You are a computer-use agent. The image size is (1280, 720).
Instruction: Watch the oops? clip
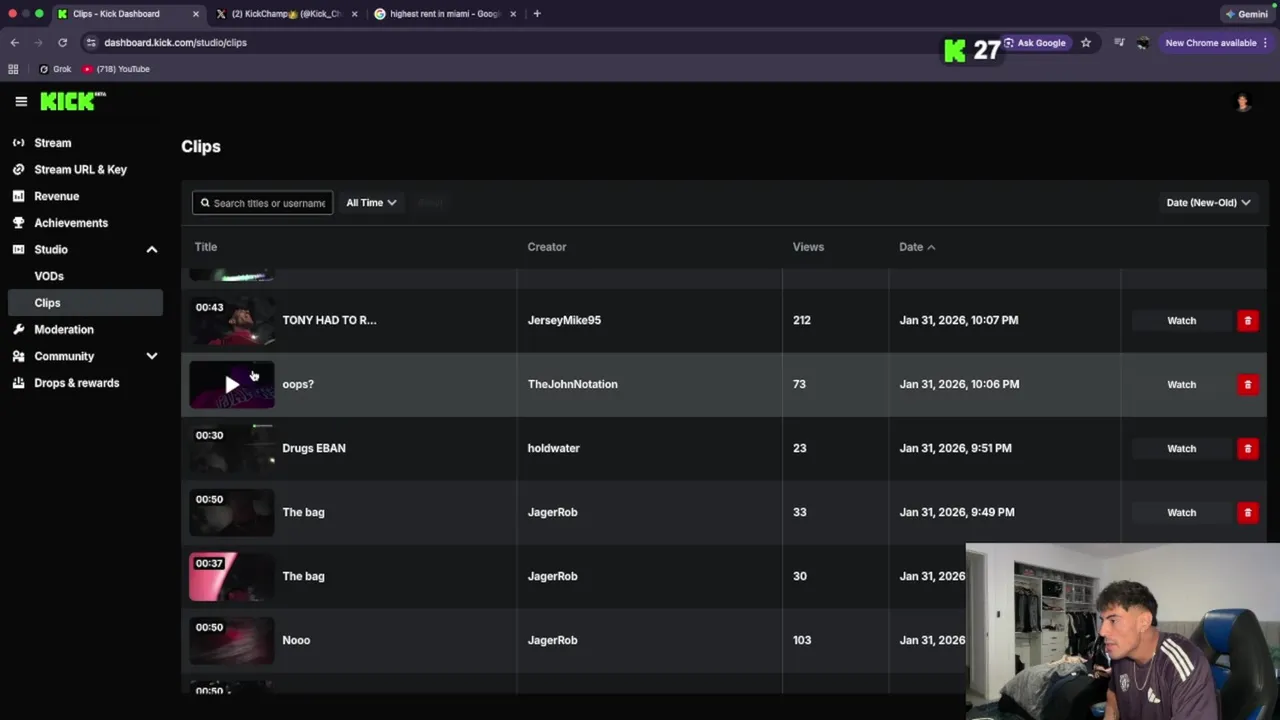point(1181,384)
